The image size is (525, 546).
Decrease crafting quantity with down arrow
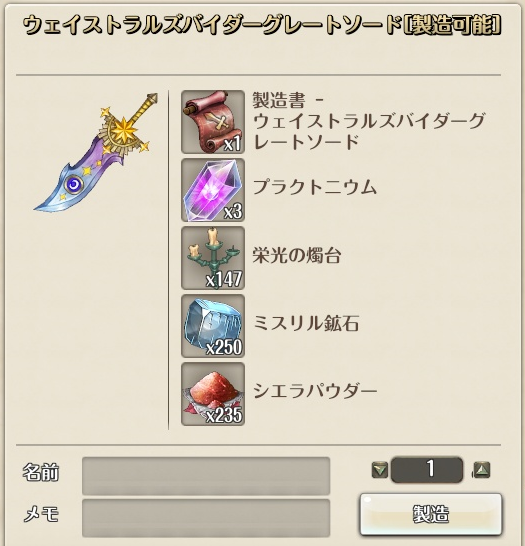click(x=379, y=470)
